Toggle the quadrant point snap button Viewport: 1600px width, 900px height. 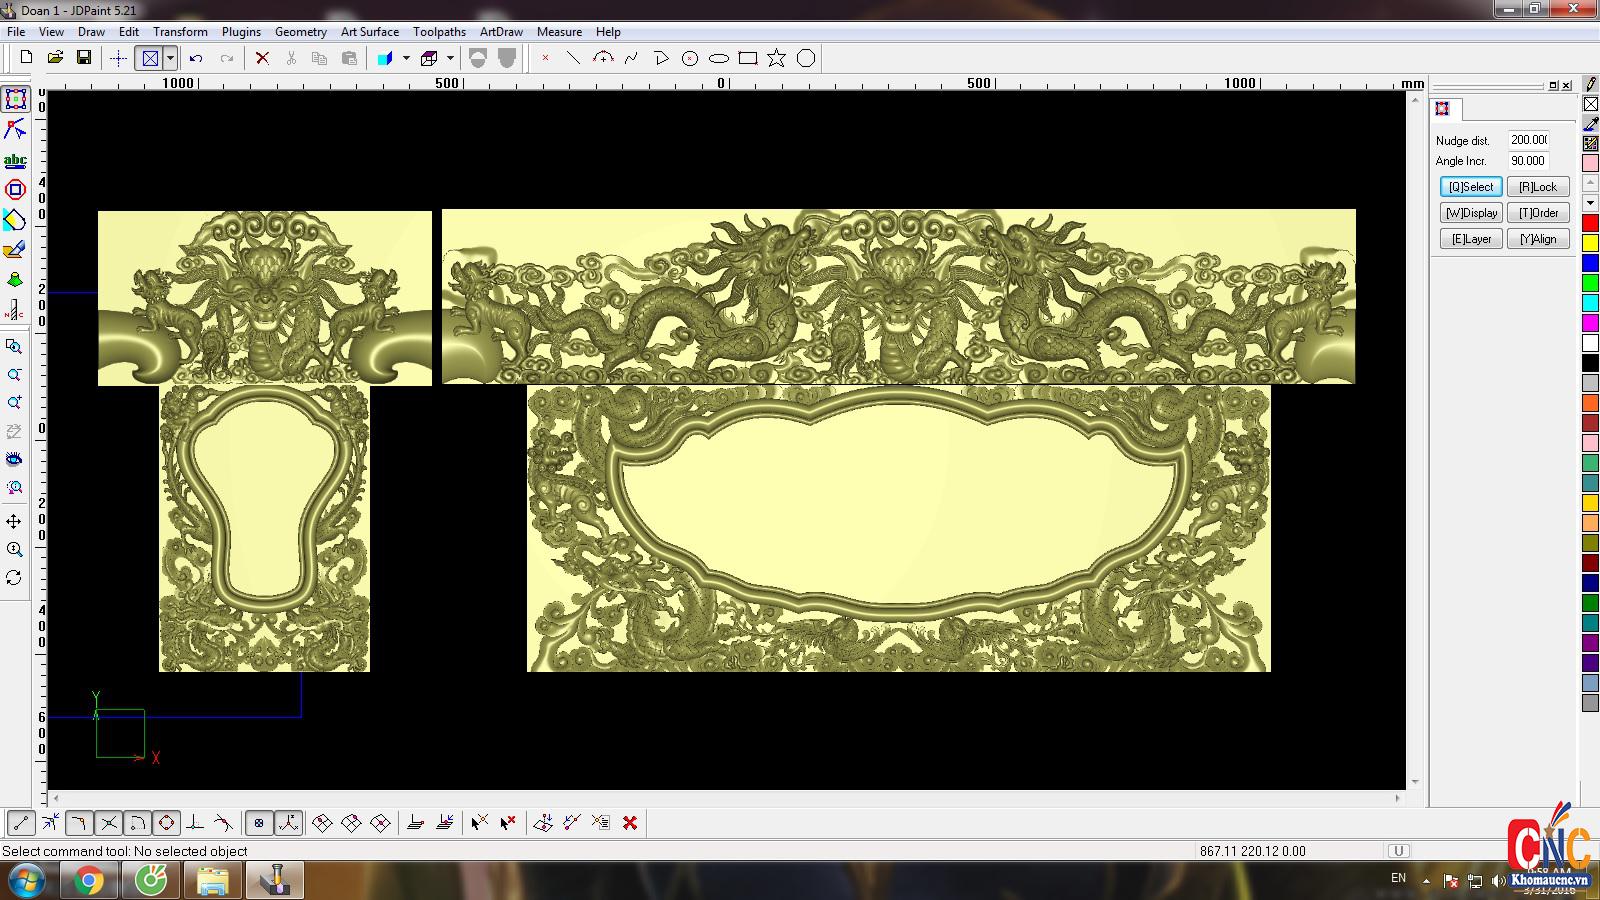[166, 823]
